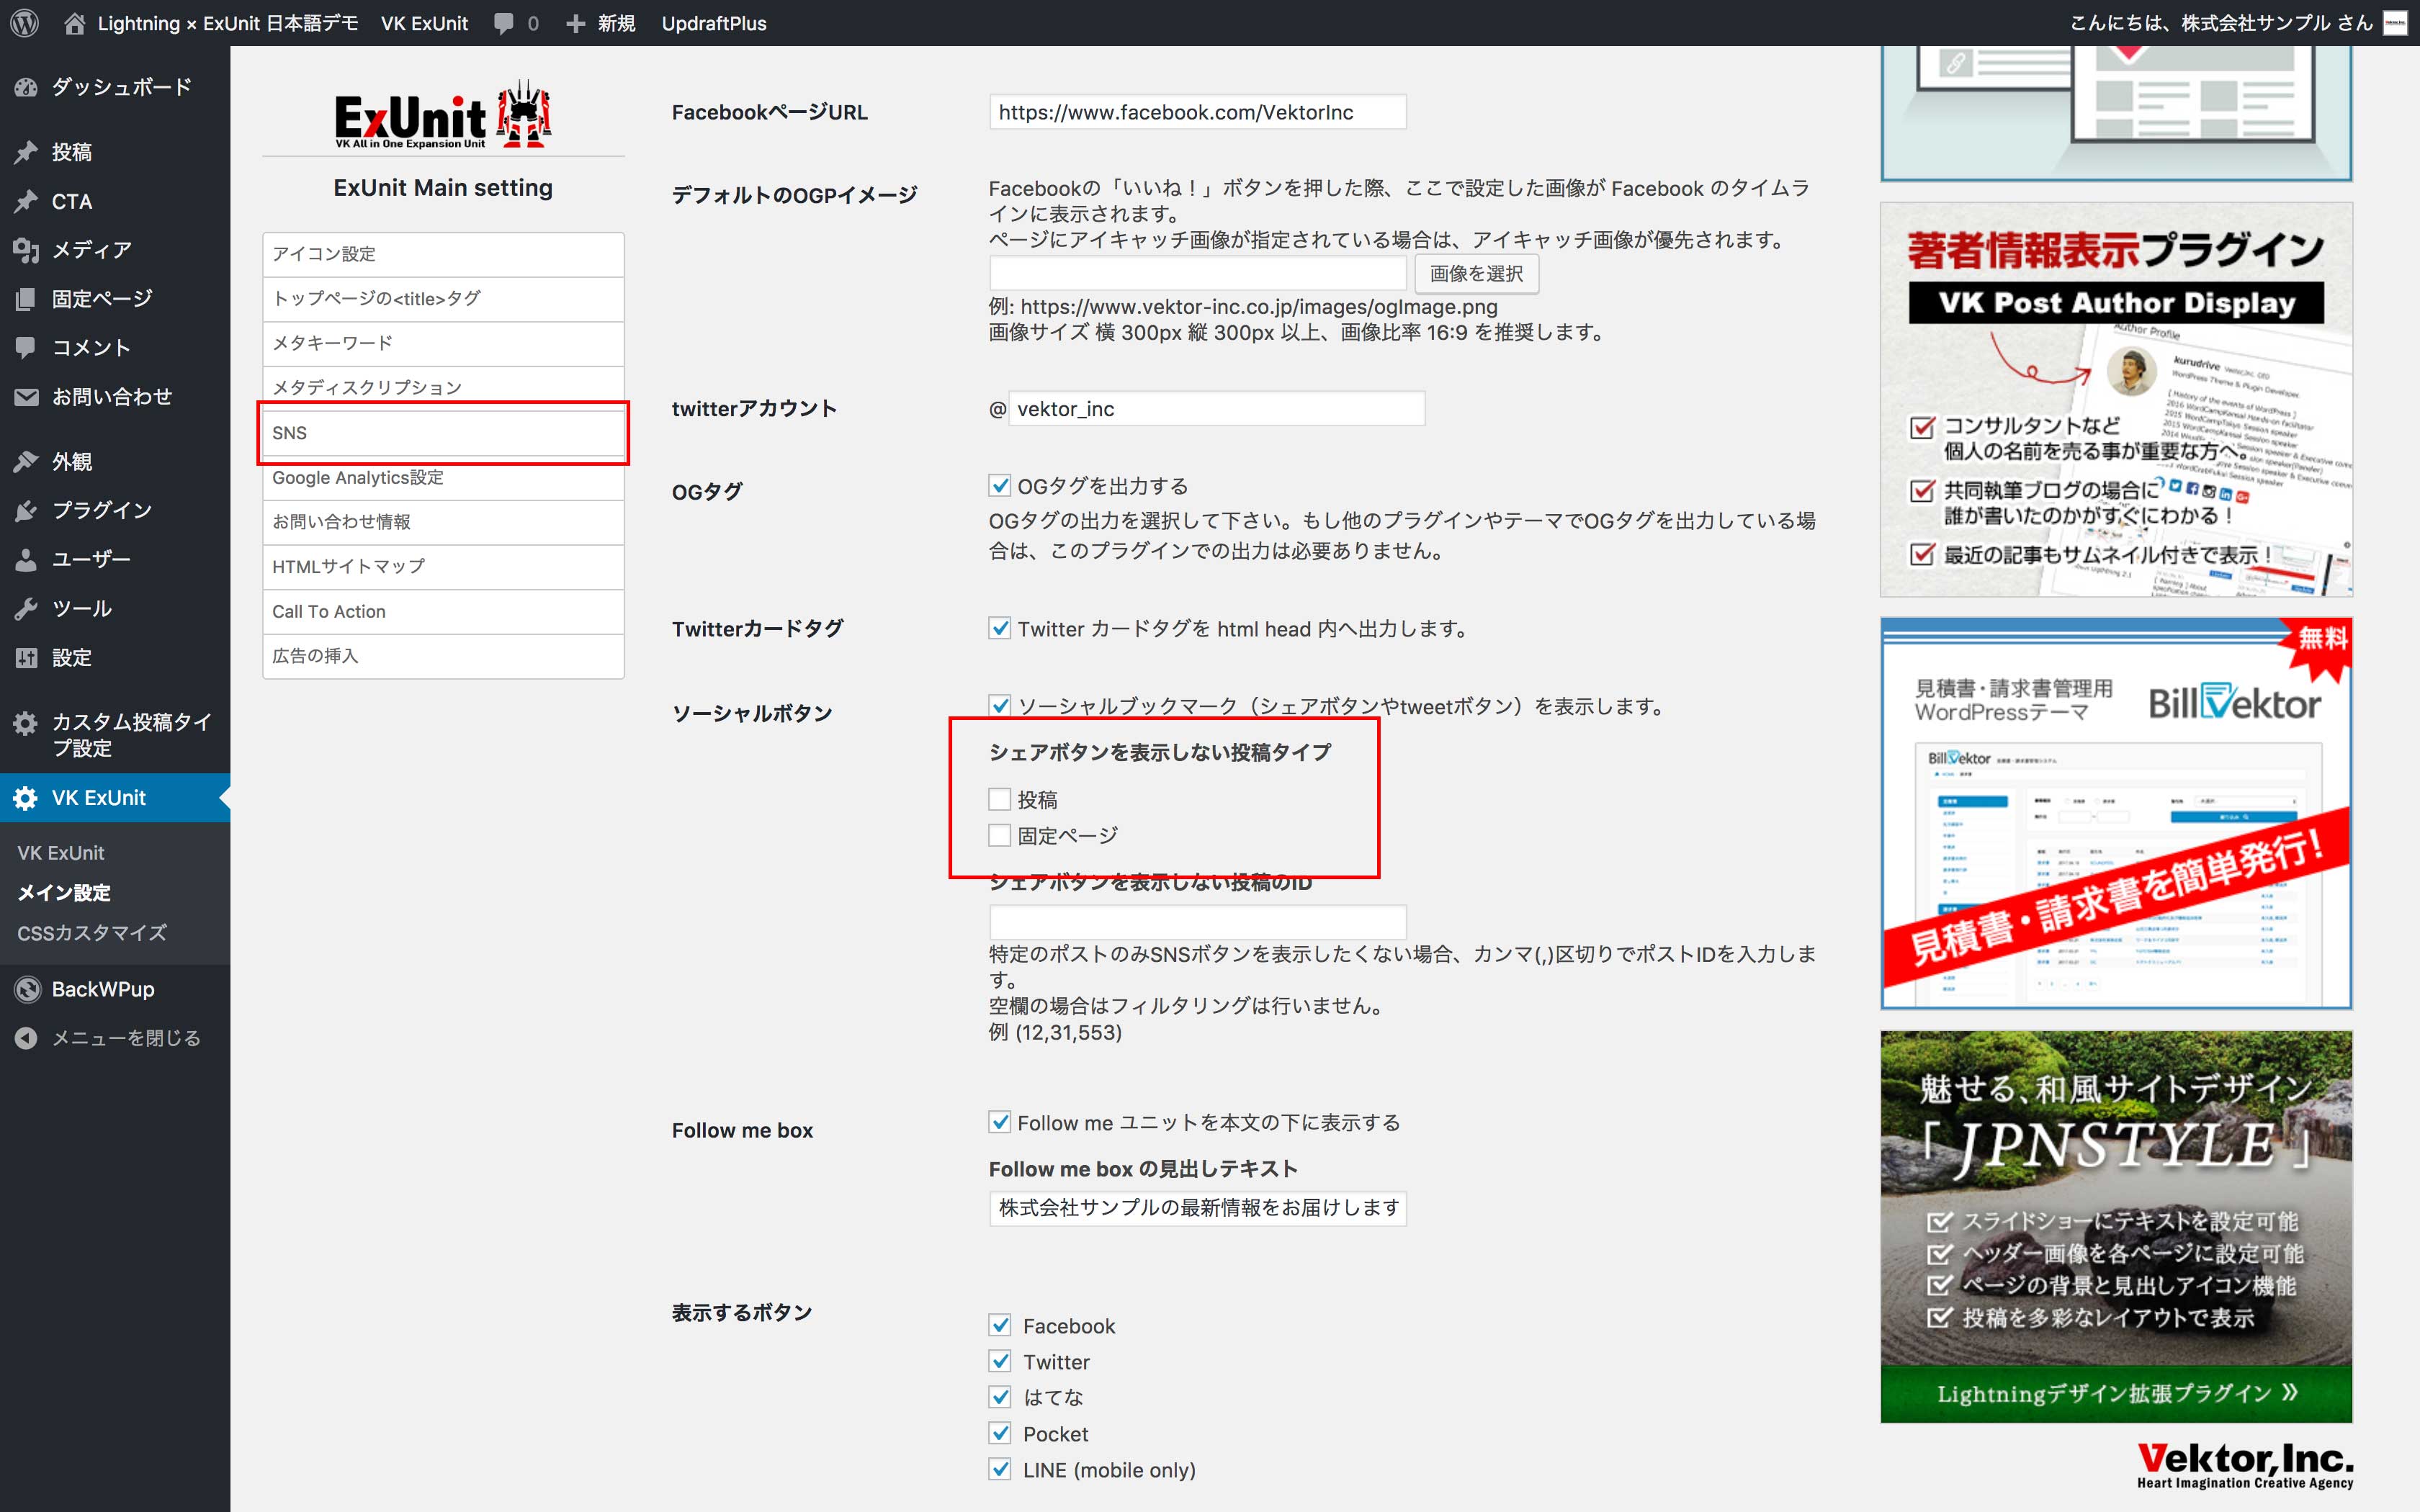Uncheck the Pocket button checkbox

pos(999,1433)
